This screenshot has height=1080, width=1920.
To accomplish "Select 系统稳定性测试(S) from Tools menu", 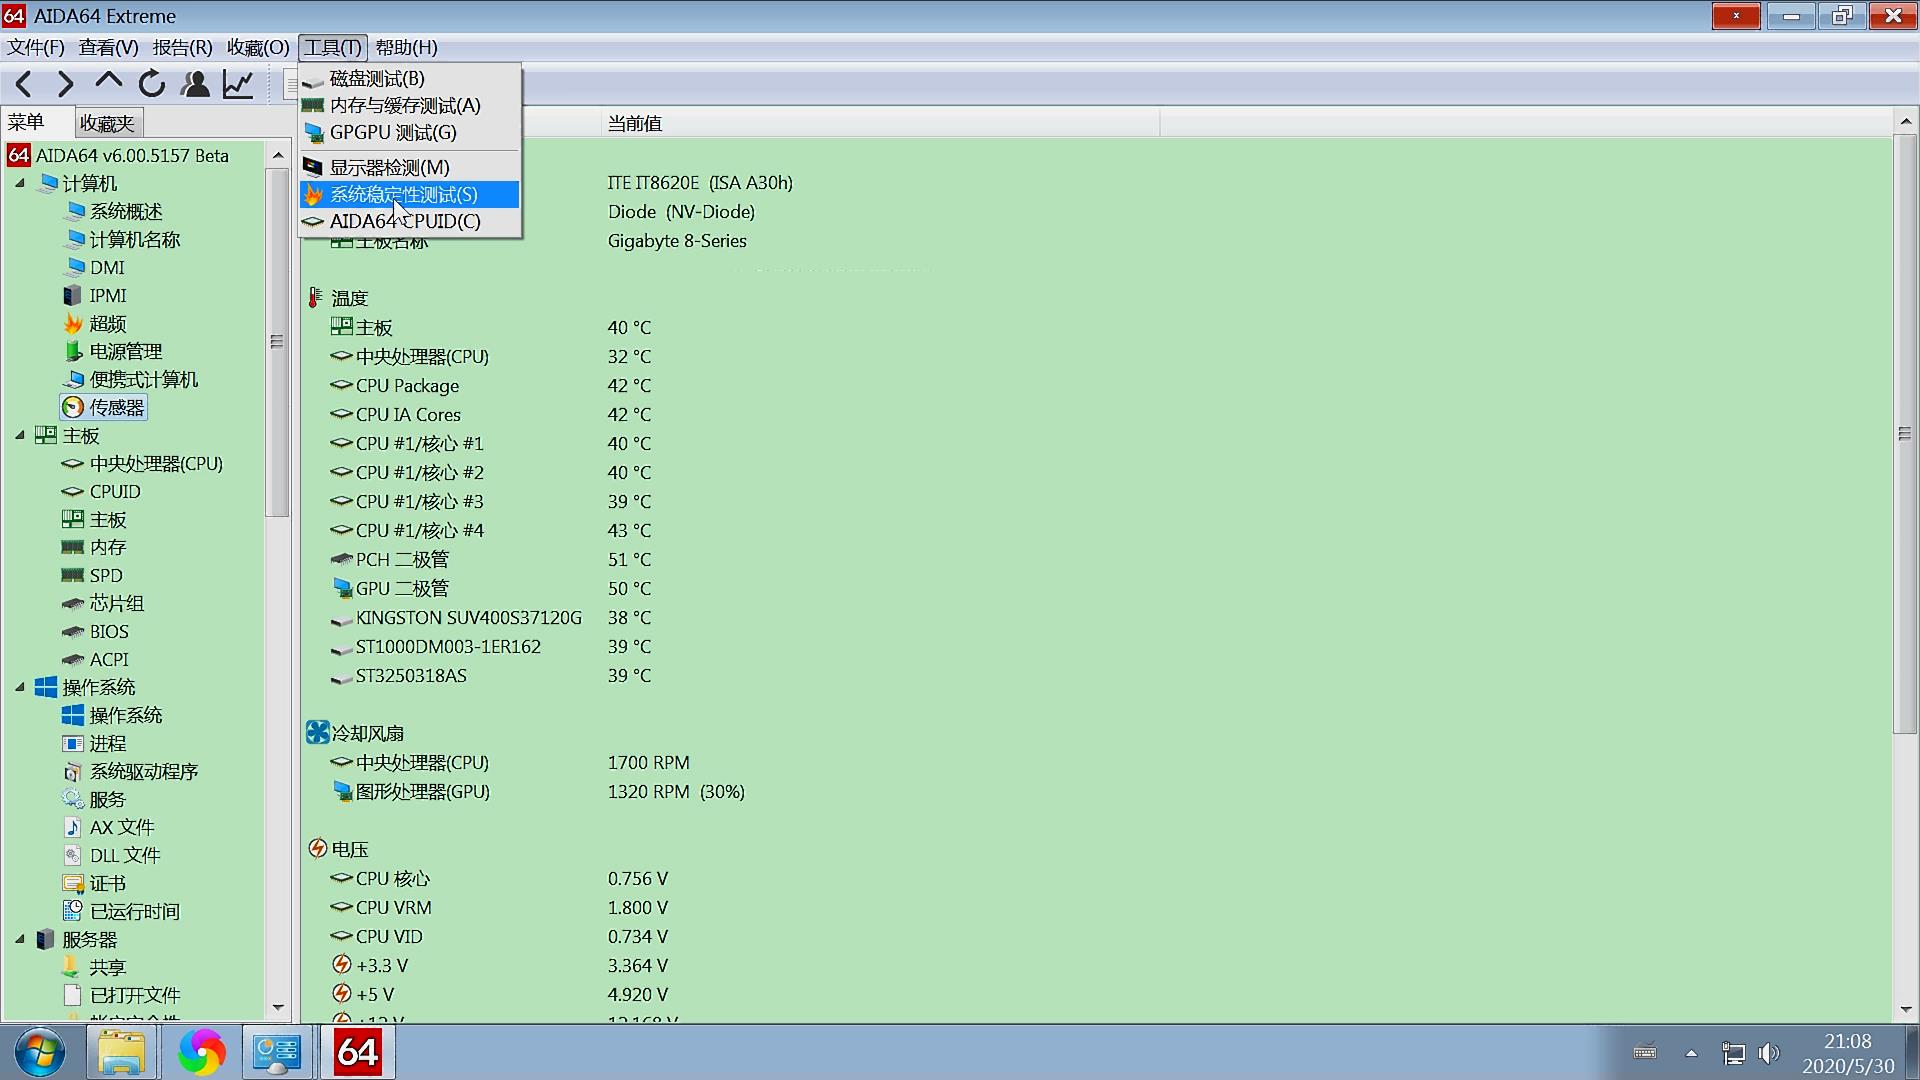I will click(404, 195).
